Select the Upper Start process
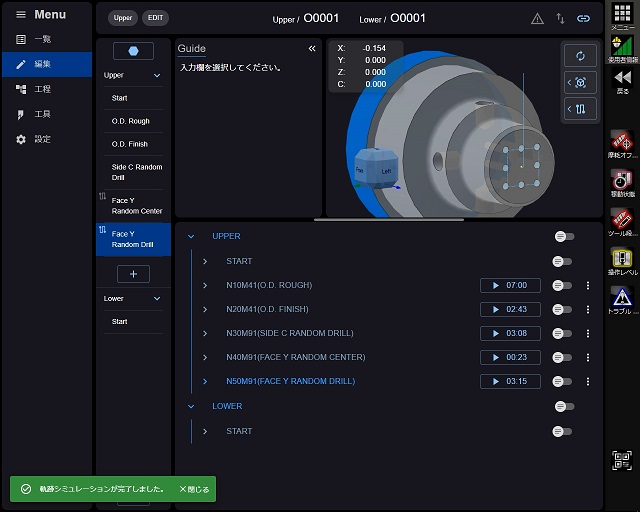Screen dimensions: 640x512 point(133,98)
